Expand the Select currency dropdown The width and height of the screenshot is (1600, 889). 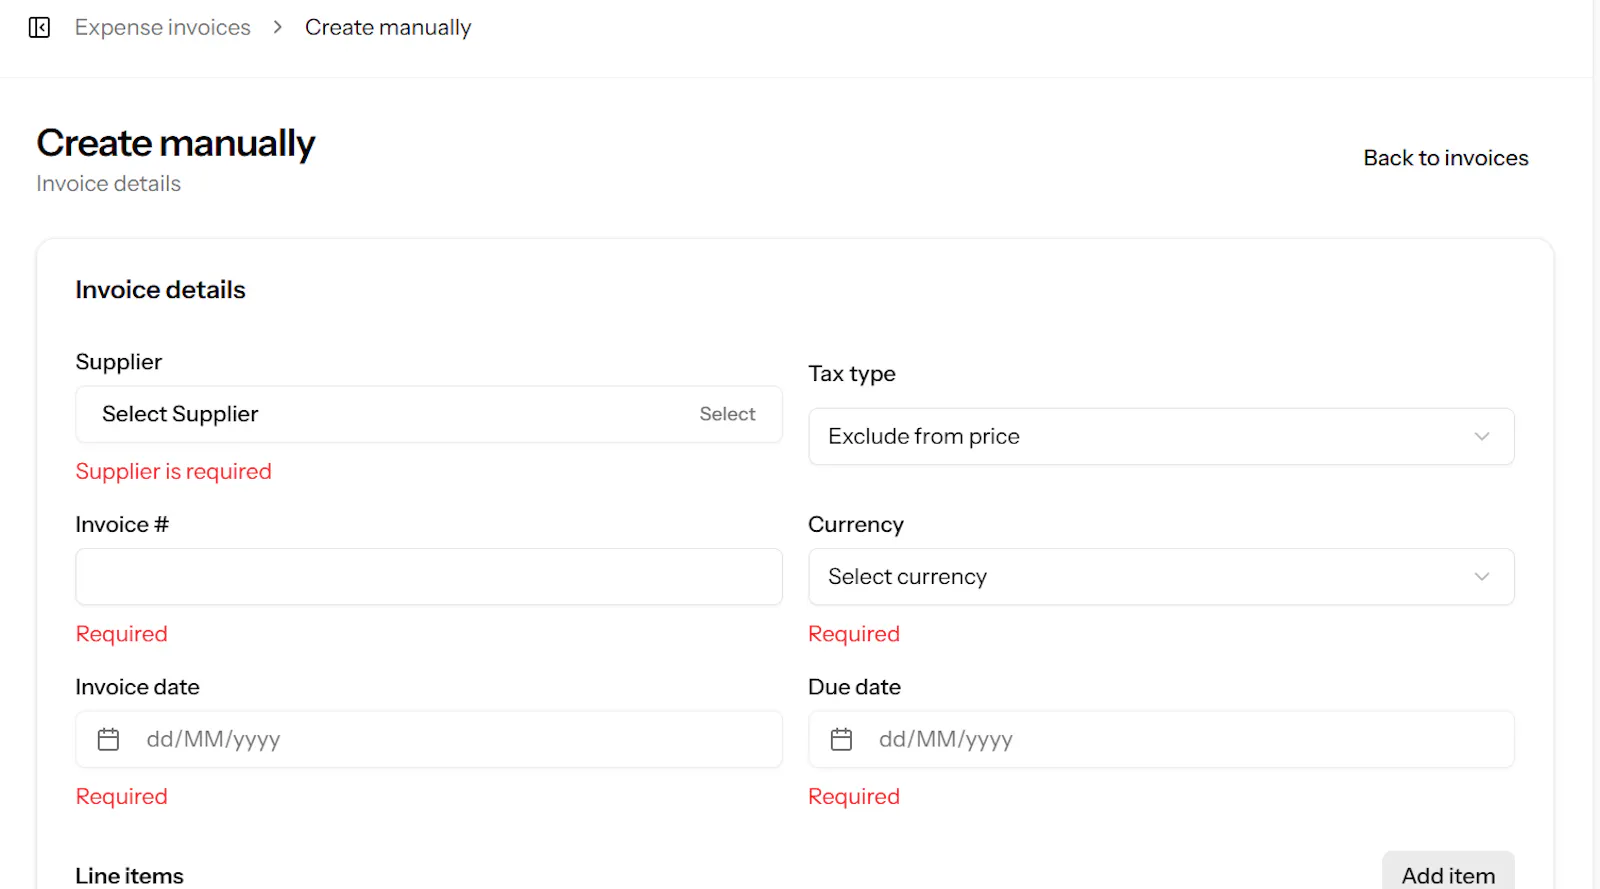click(x=1161, y=577)
